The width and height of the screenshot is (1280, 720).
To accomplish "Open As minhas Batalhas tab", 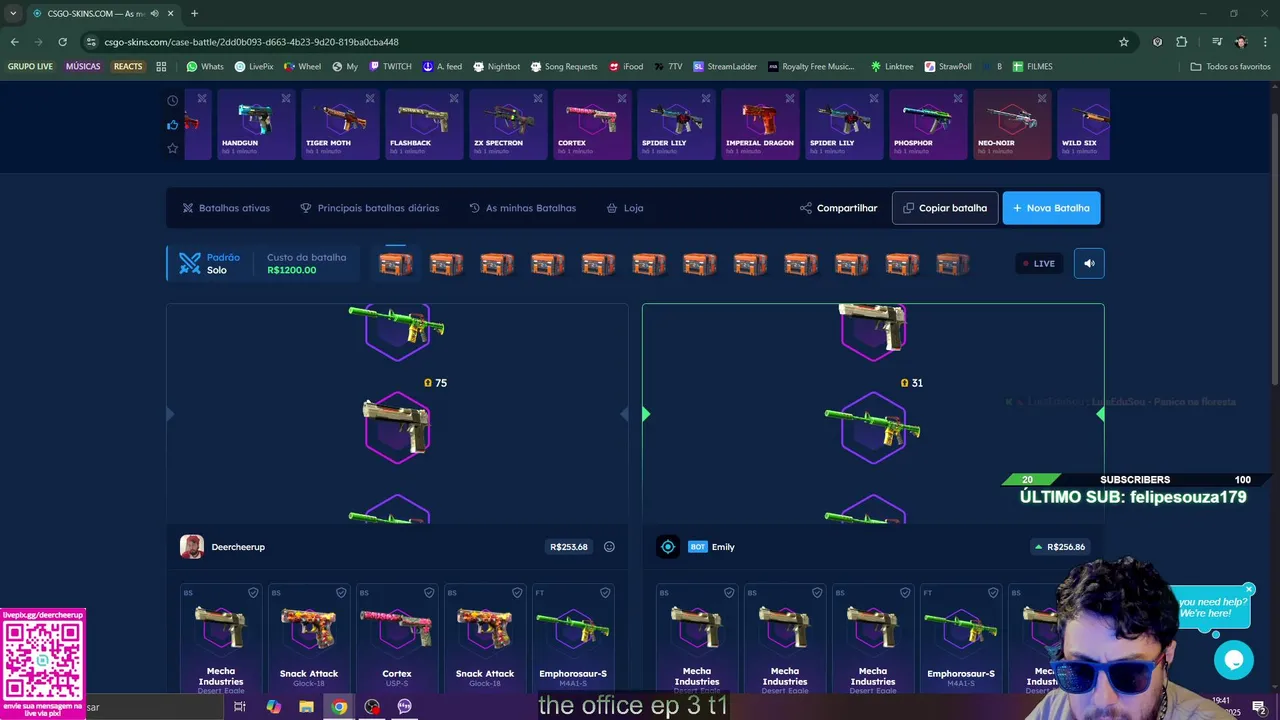I will pos(522,208).
